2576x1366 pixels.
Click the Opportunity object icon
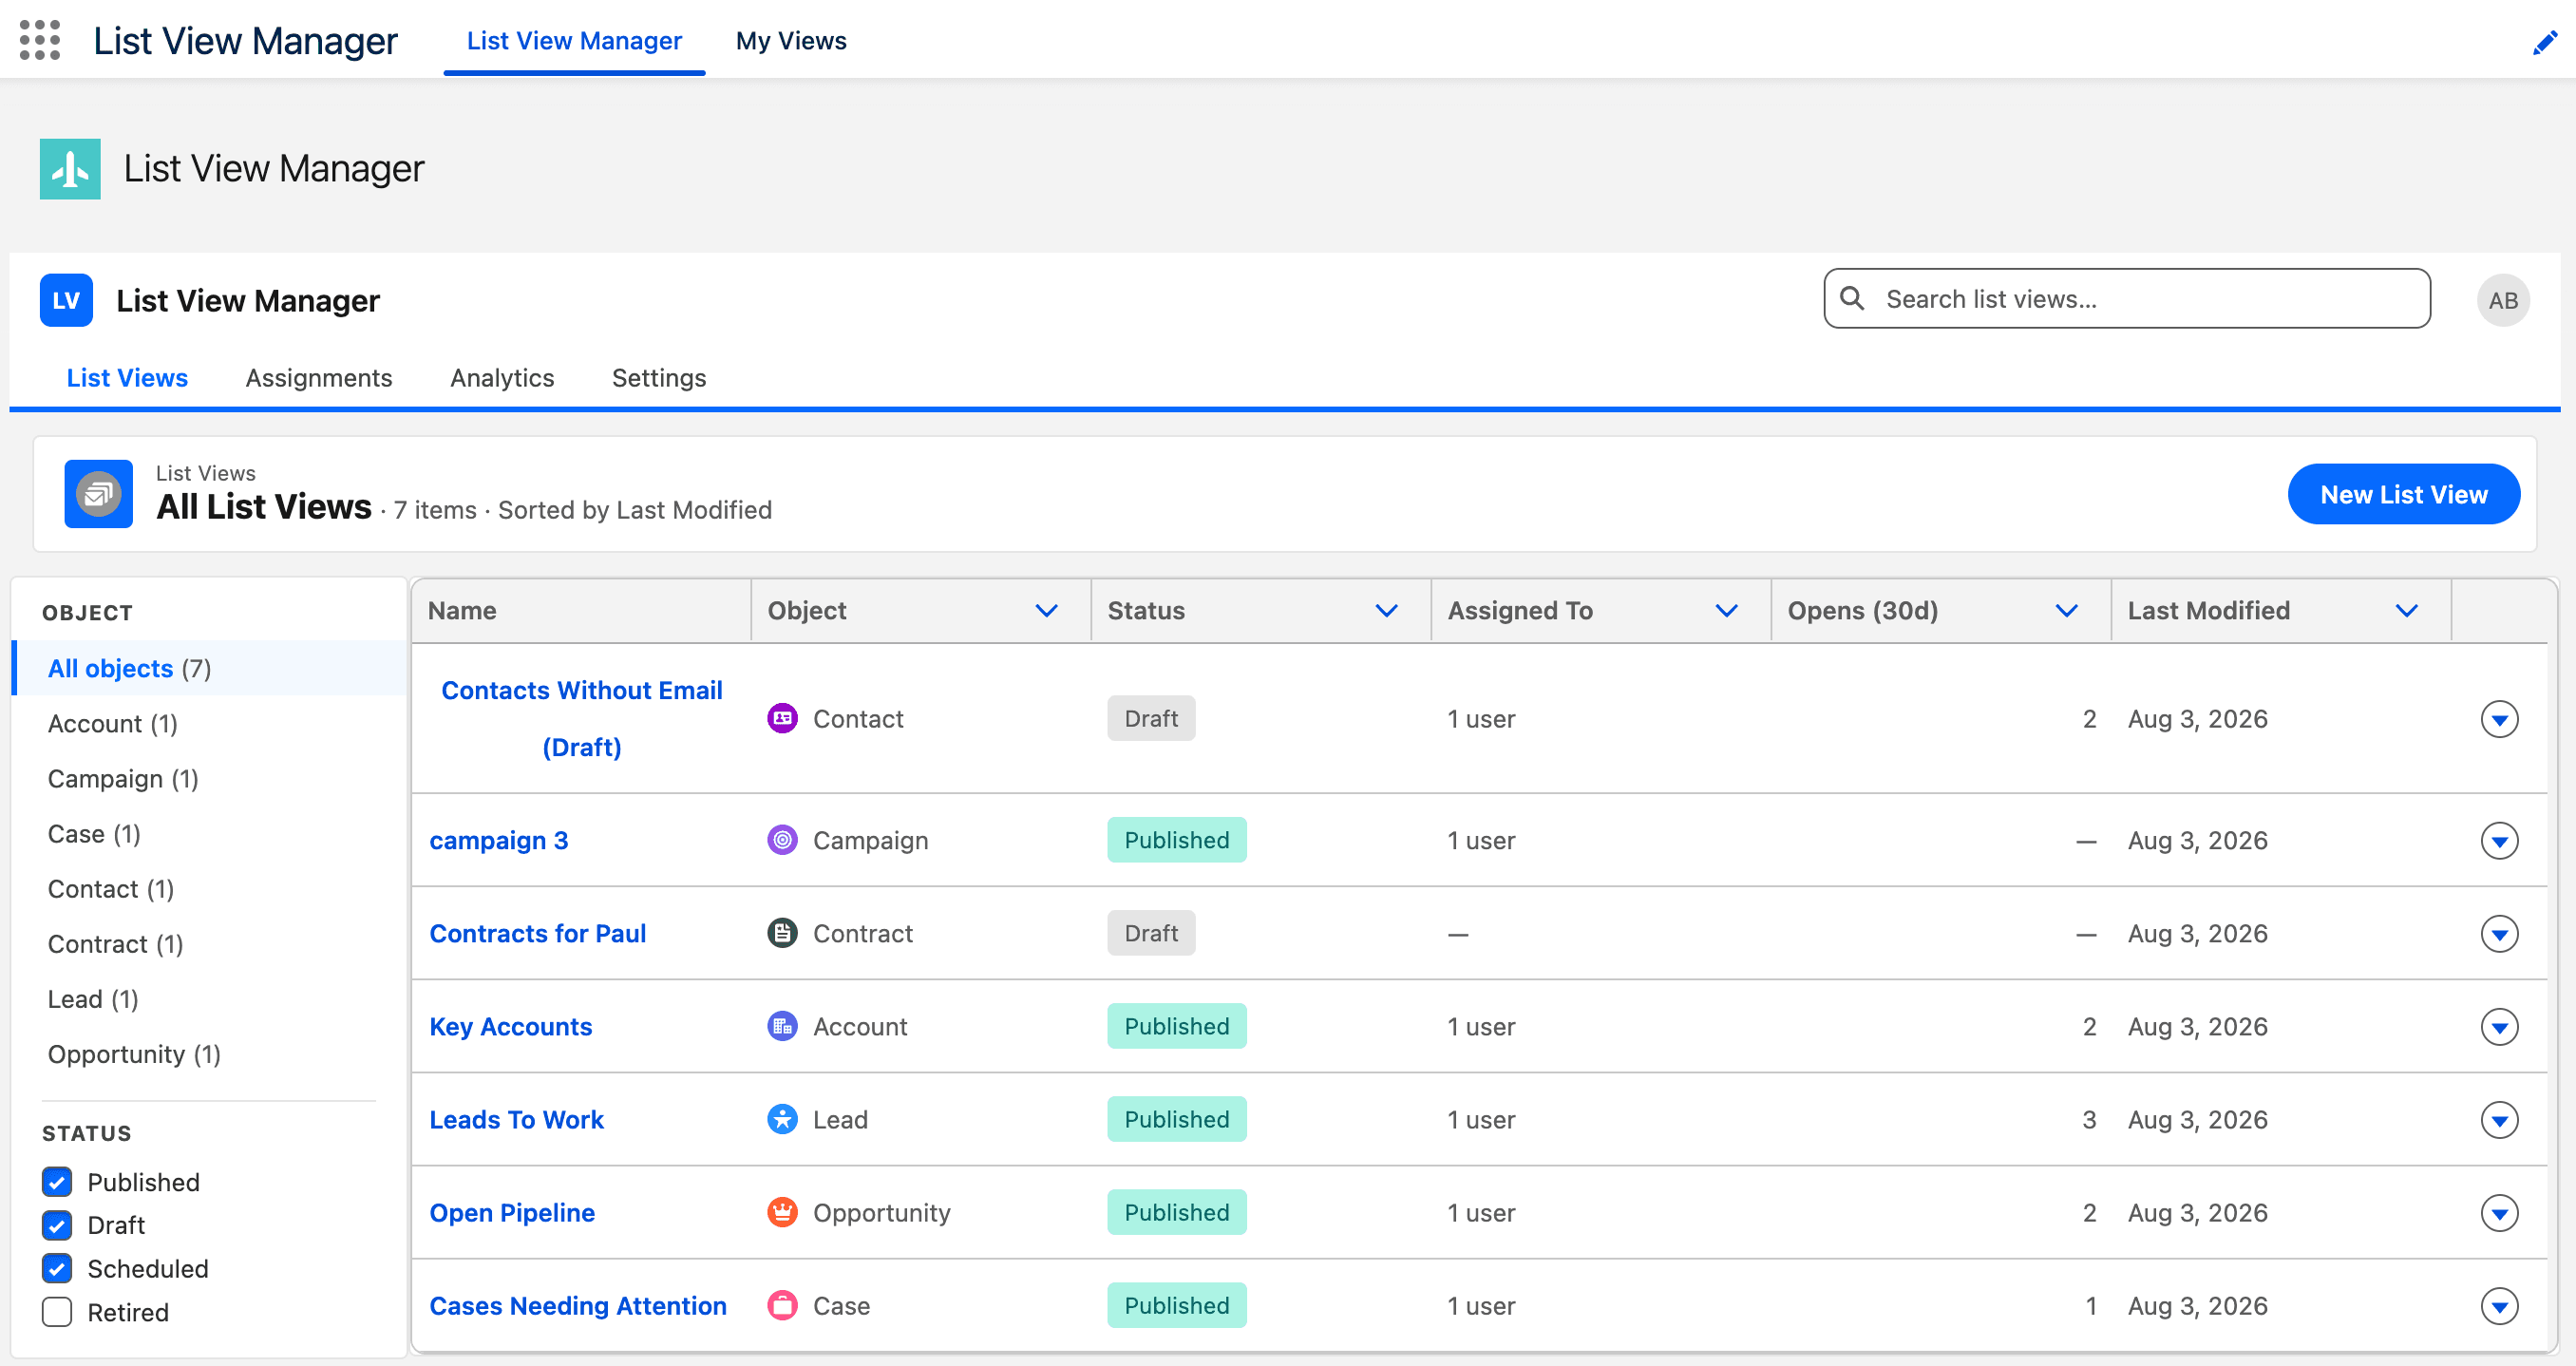point(782,1212)
